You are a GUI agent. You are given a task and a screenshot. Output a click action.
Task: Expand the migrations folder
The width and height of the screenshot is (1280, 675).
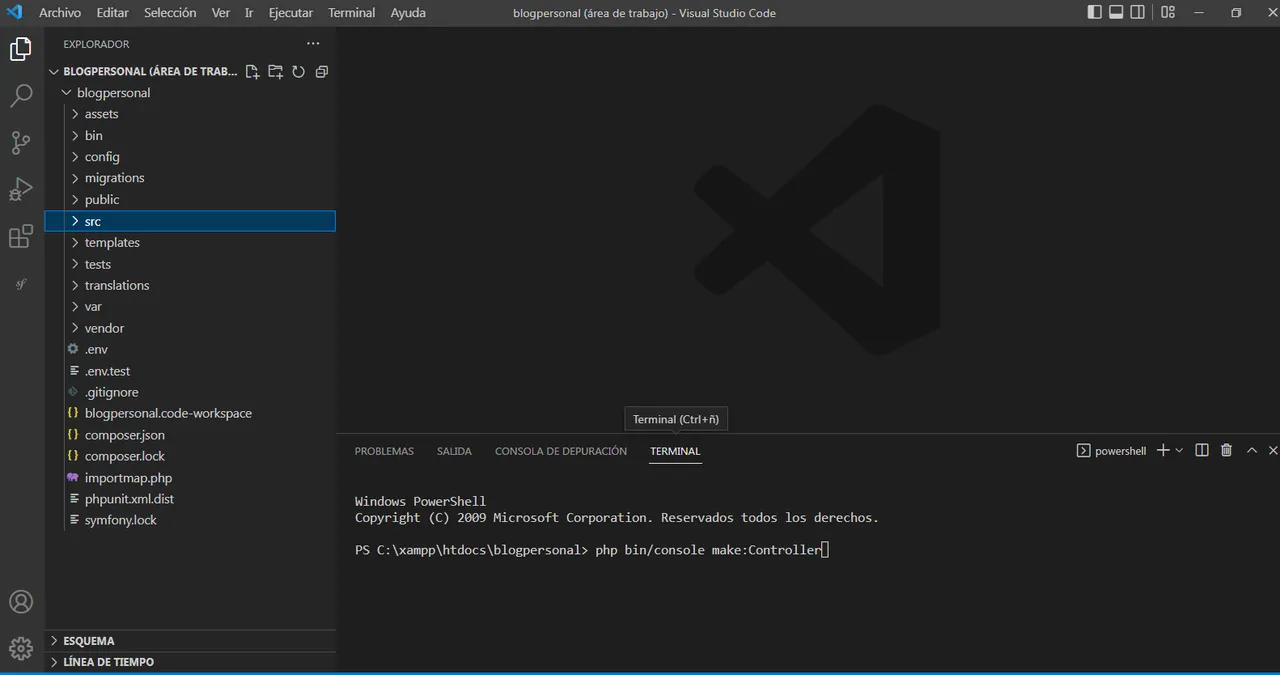75,178
